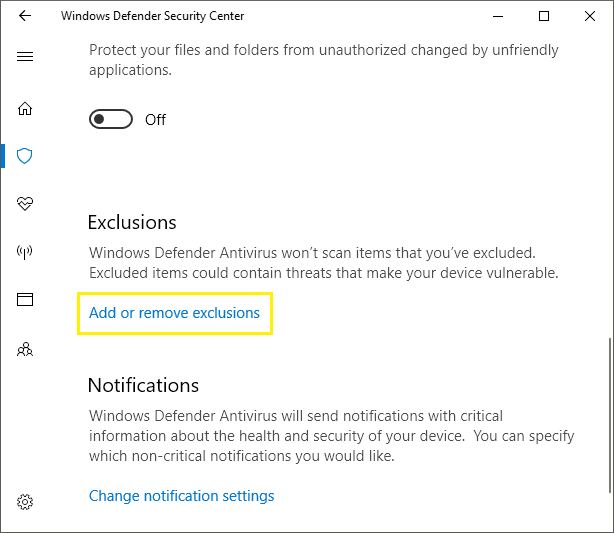
Task: Open App & browser control window icon
Action: click(25, 300)
